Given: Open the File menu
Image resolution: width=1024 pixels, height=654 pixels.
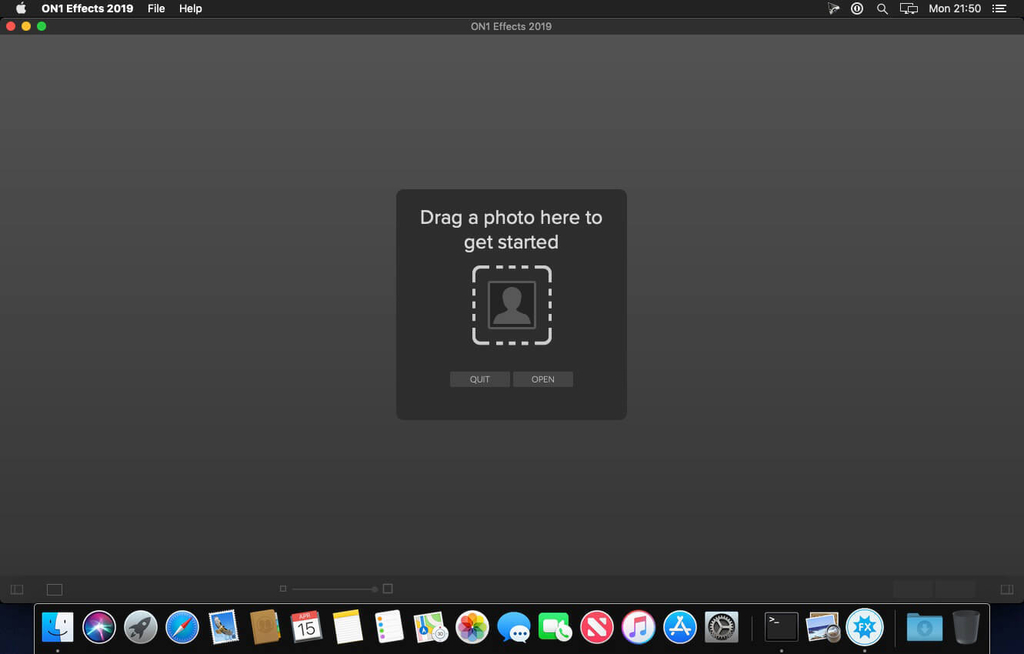Looking at the screenshot, I should [156, 8].
